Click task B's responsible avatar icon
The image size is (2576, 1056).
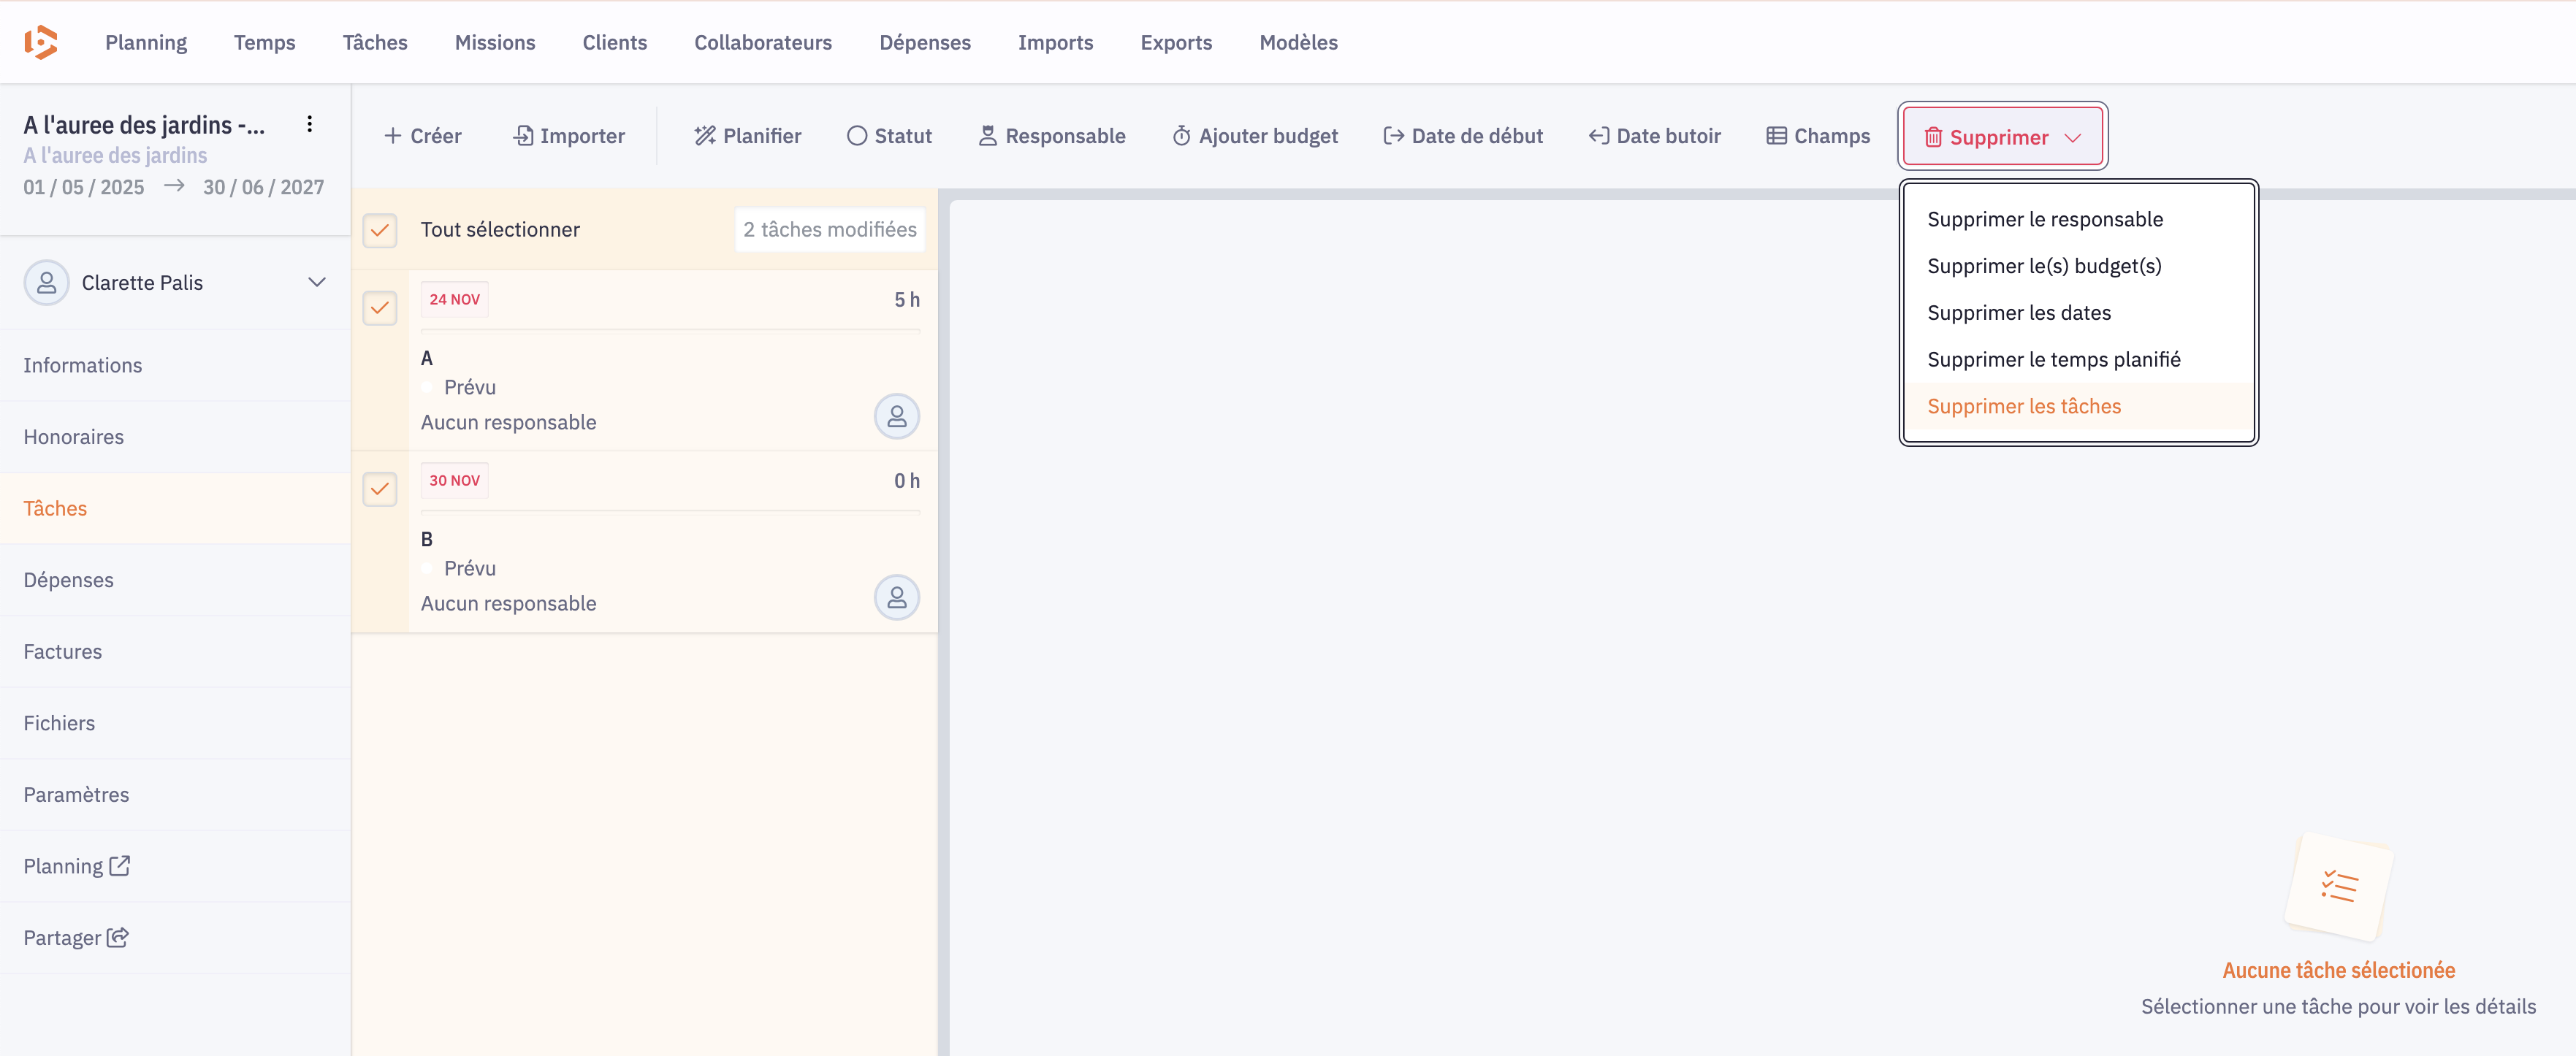pos(896,597)
